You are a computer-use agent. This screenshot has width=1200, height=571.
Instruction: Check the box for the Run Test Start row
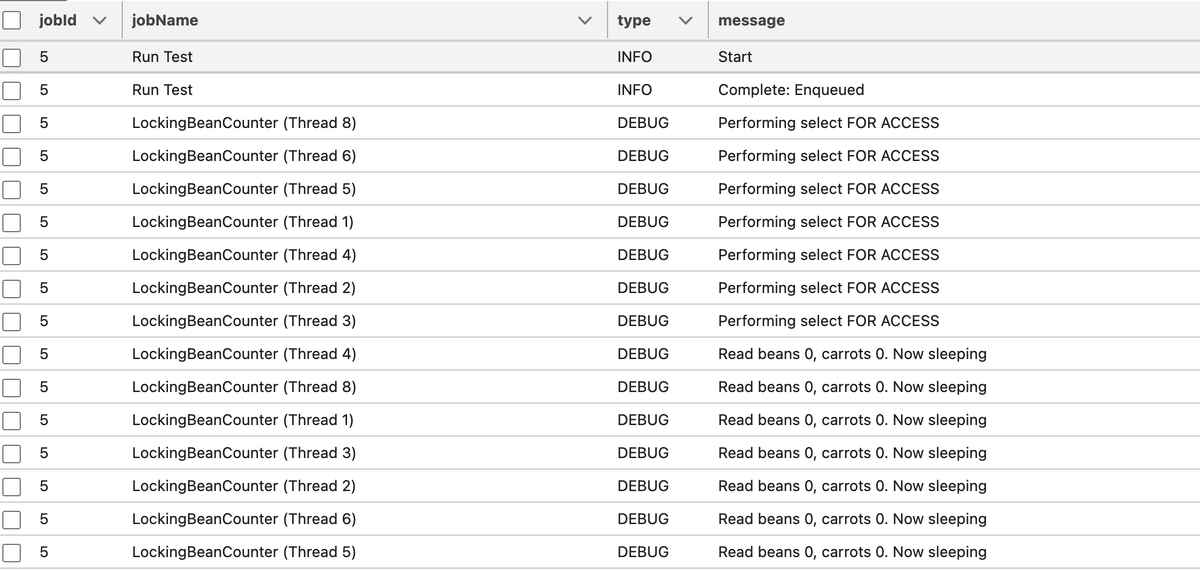click(12, 57)
